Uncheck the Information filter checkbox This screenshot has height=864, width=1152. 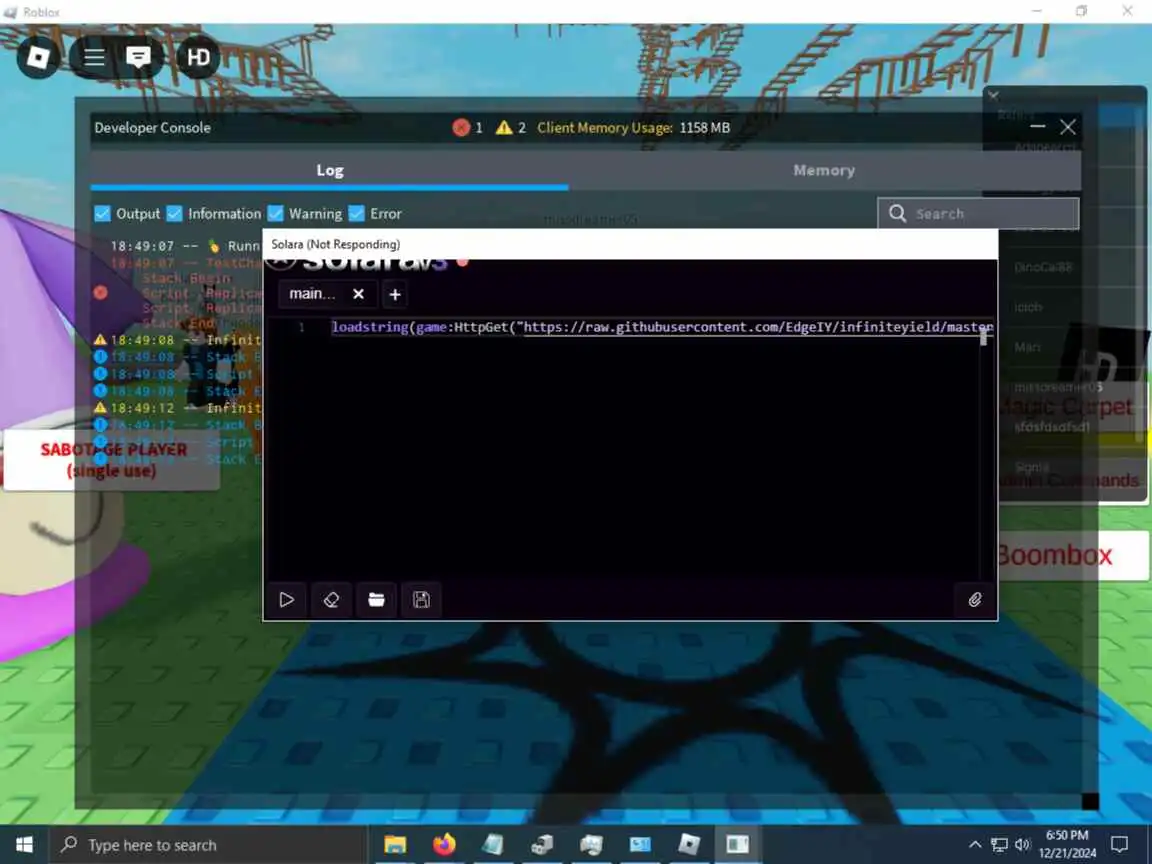174,214
